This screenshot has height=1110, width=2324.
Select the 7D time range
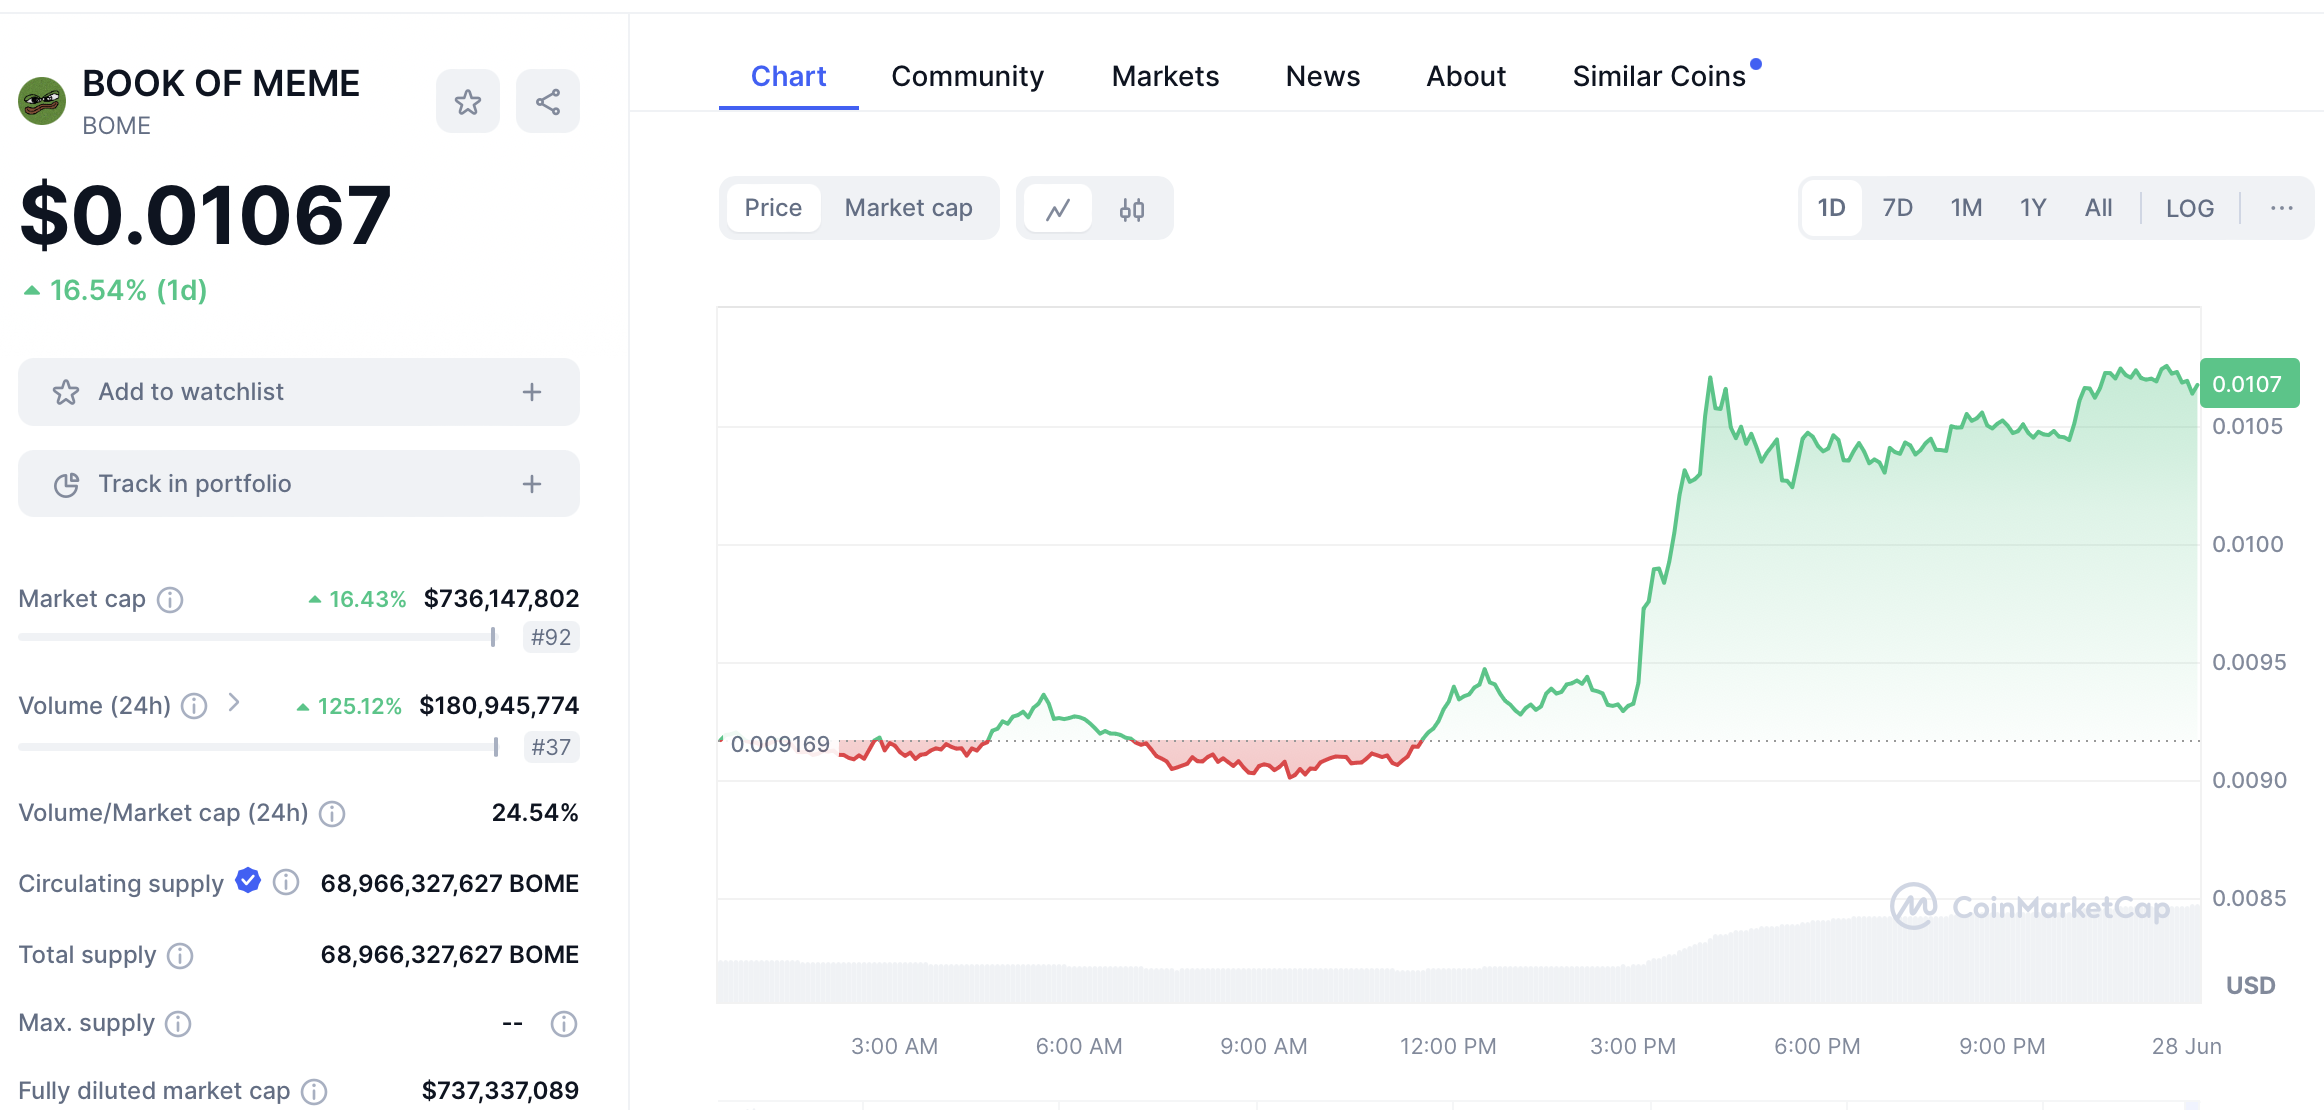(x=1897, y=208)
